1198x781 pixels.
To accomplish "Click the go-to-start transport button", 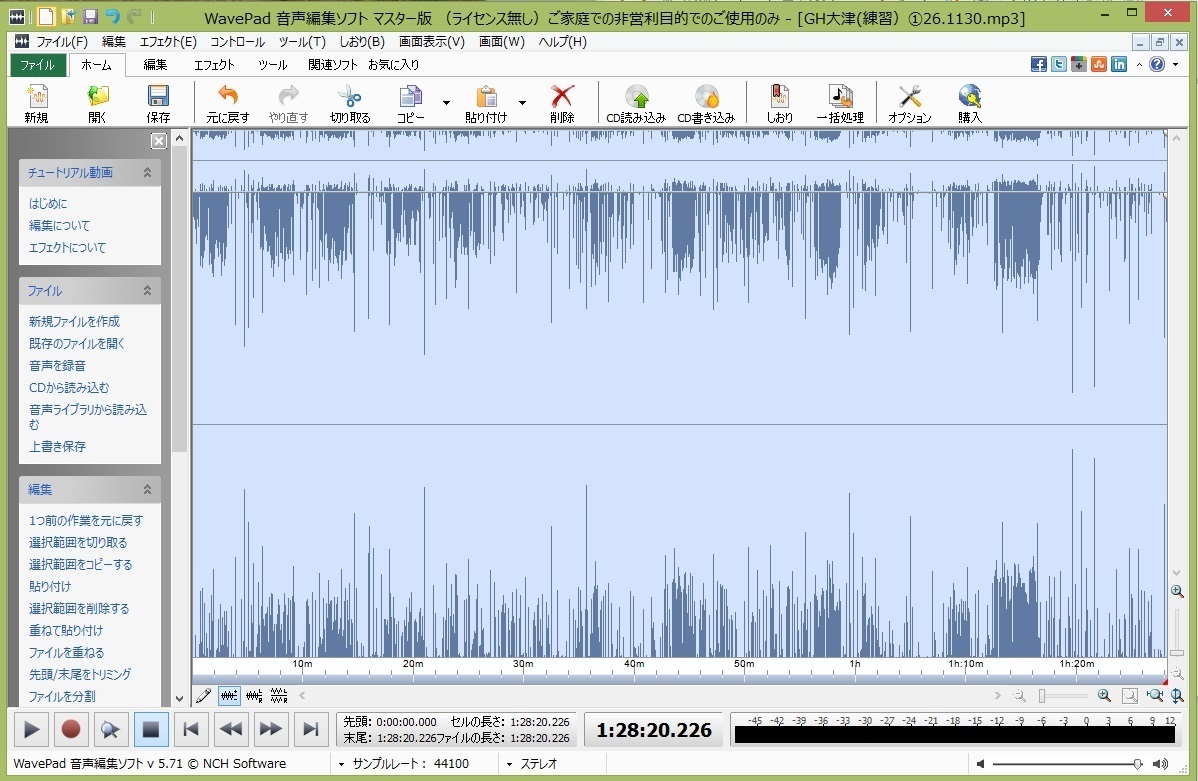I will 191,730.
